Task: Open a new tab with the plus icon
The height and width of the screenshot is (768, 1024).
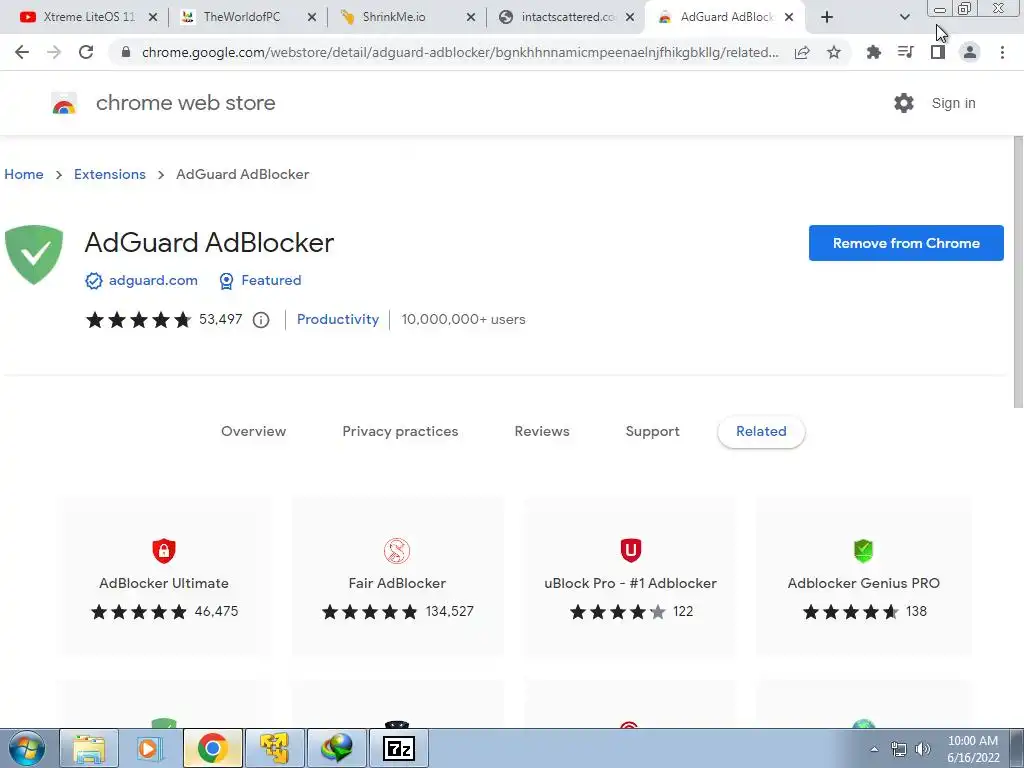Action: pos(827,17)
